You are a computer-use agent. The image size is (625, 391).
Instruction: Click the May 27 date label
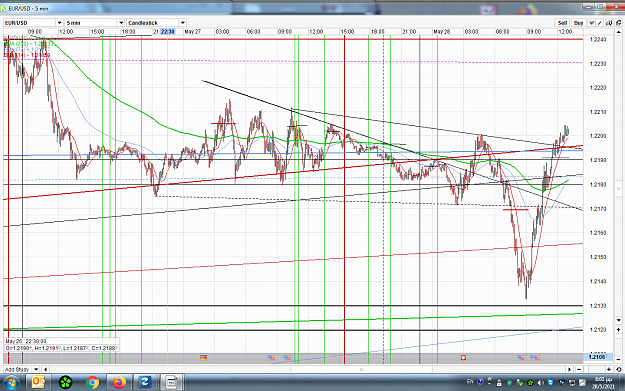(x=193, y=31)
